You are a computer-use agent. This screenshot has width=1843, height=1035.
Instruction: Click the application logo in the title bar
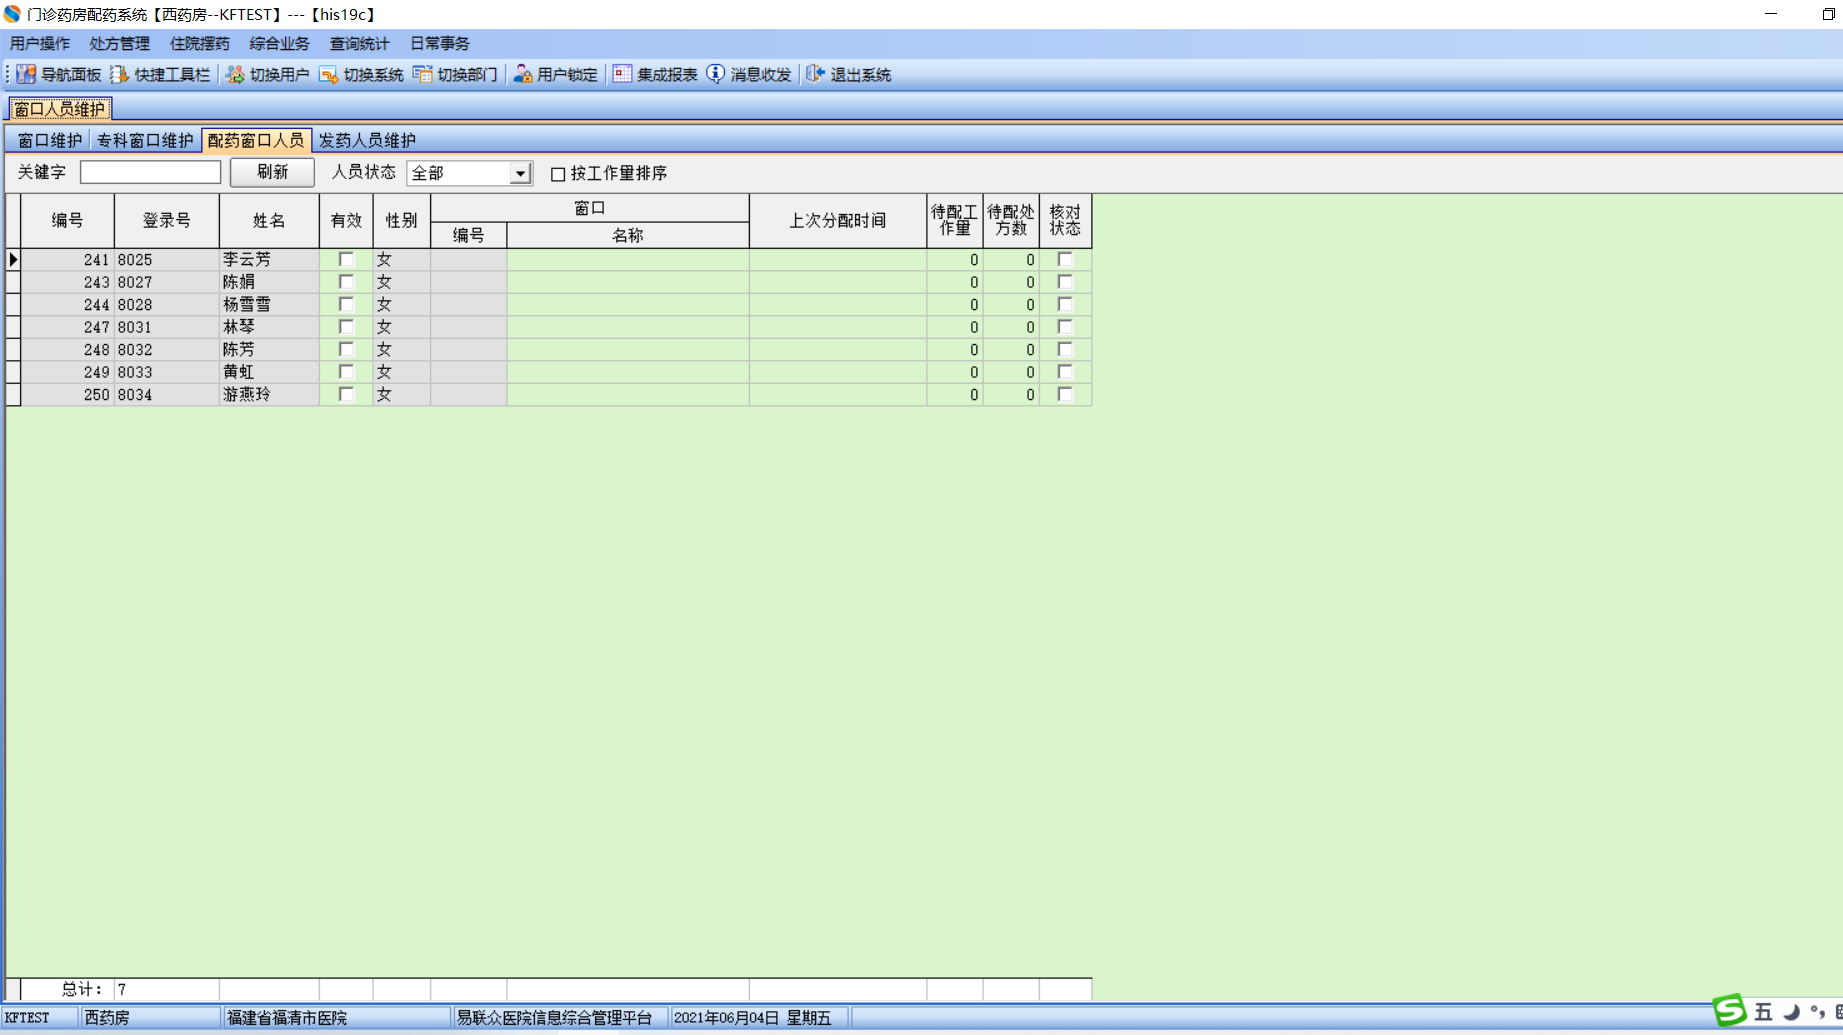(x=12, y=14)
